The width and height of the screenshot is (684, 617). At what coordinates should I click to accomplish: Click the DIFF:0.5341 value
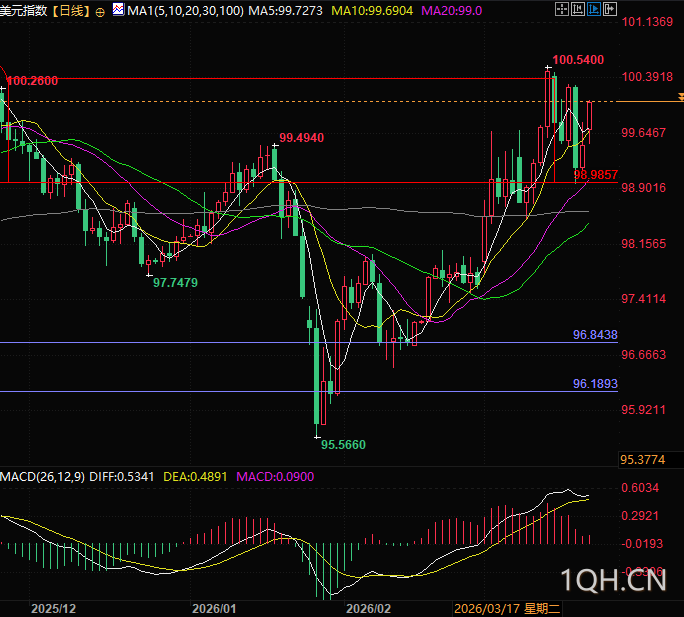[122, 476]
